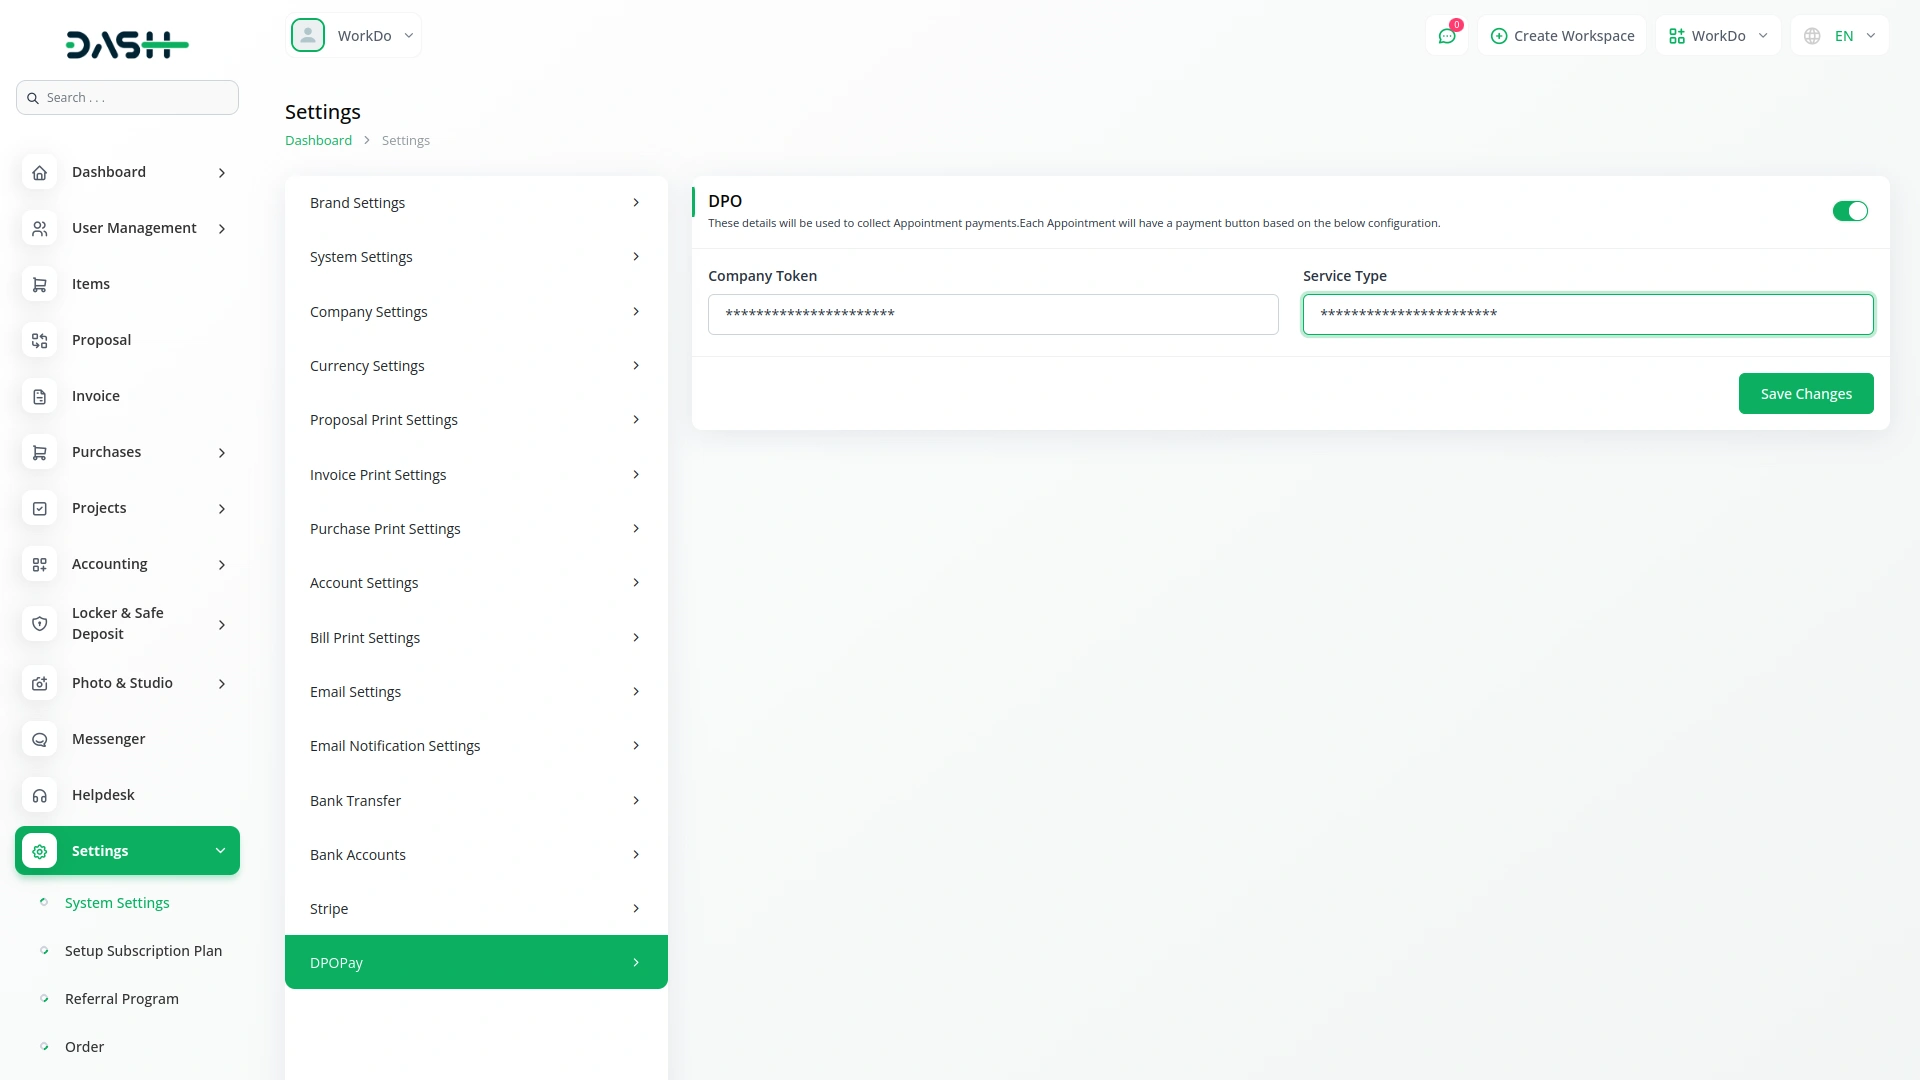The image size is (1920, 1080).
Task: Select Email Notification Settings section
Action: tap(476, 746)
